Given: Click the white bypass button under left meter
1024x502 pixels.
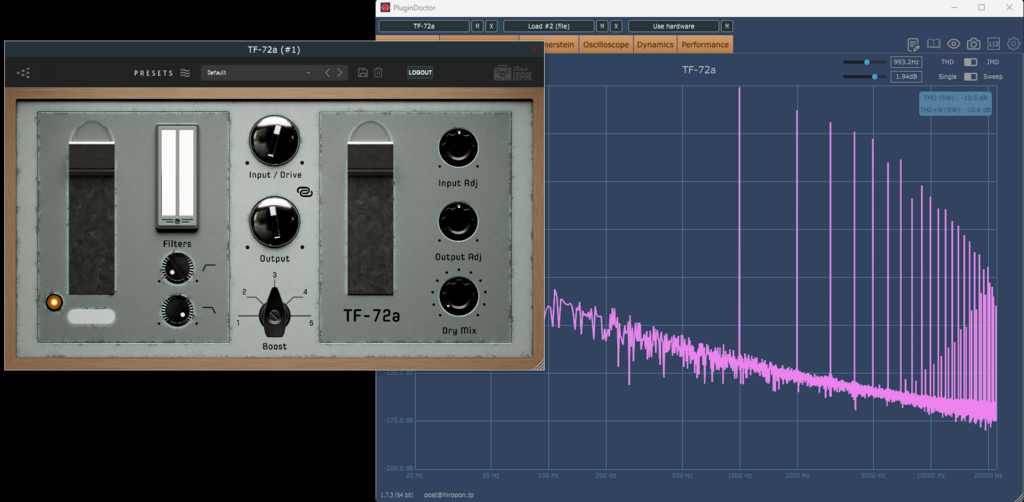Looking at the screenshot, I should 91,317.
